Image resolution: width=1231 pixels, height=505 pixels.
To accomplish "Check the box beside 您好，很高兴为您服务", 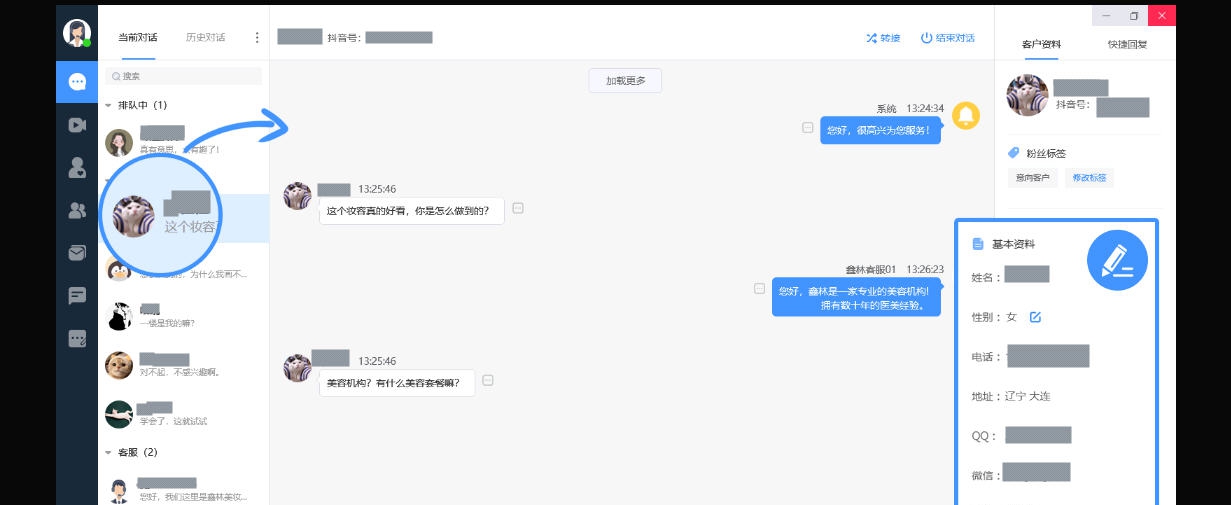I will [x=807, y=128].
